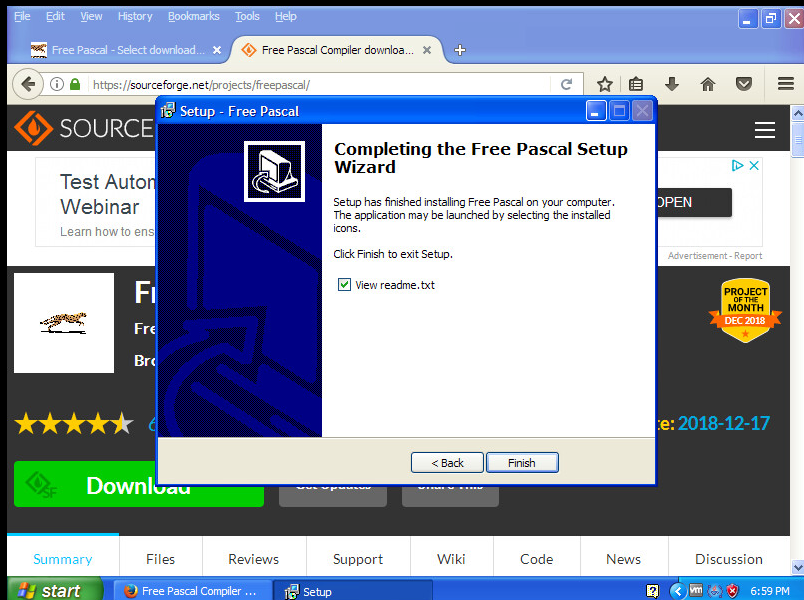
Task: Select the Code tab
Action: tap(536, 558)
